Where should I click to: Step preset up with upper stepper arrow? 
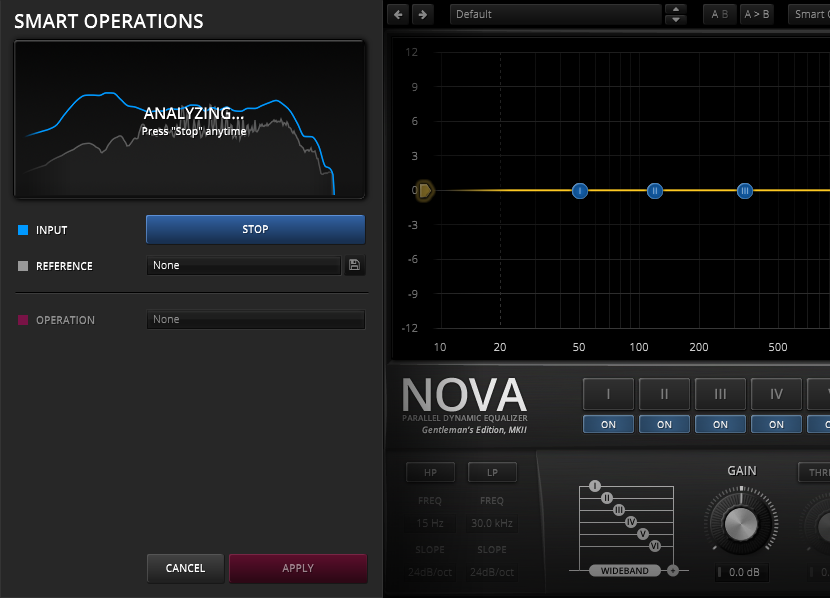click(675, 10)
